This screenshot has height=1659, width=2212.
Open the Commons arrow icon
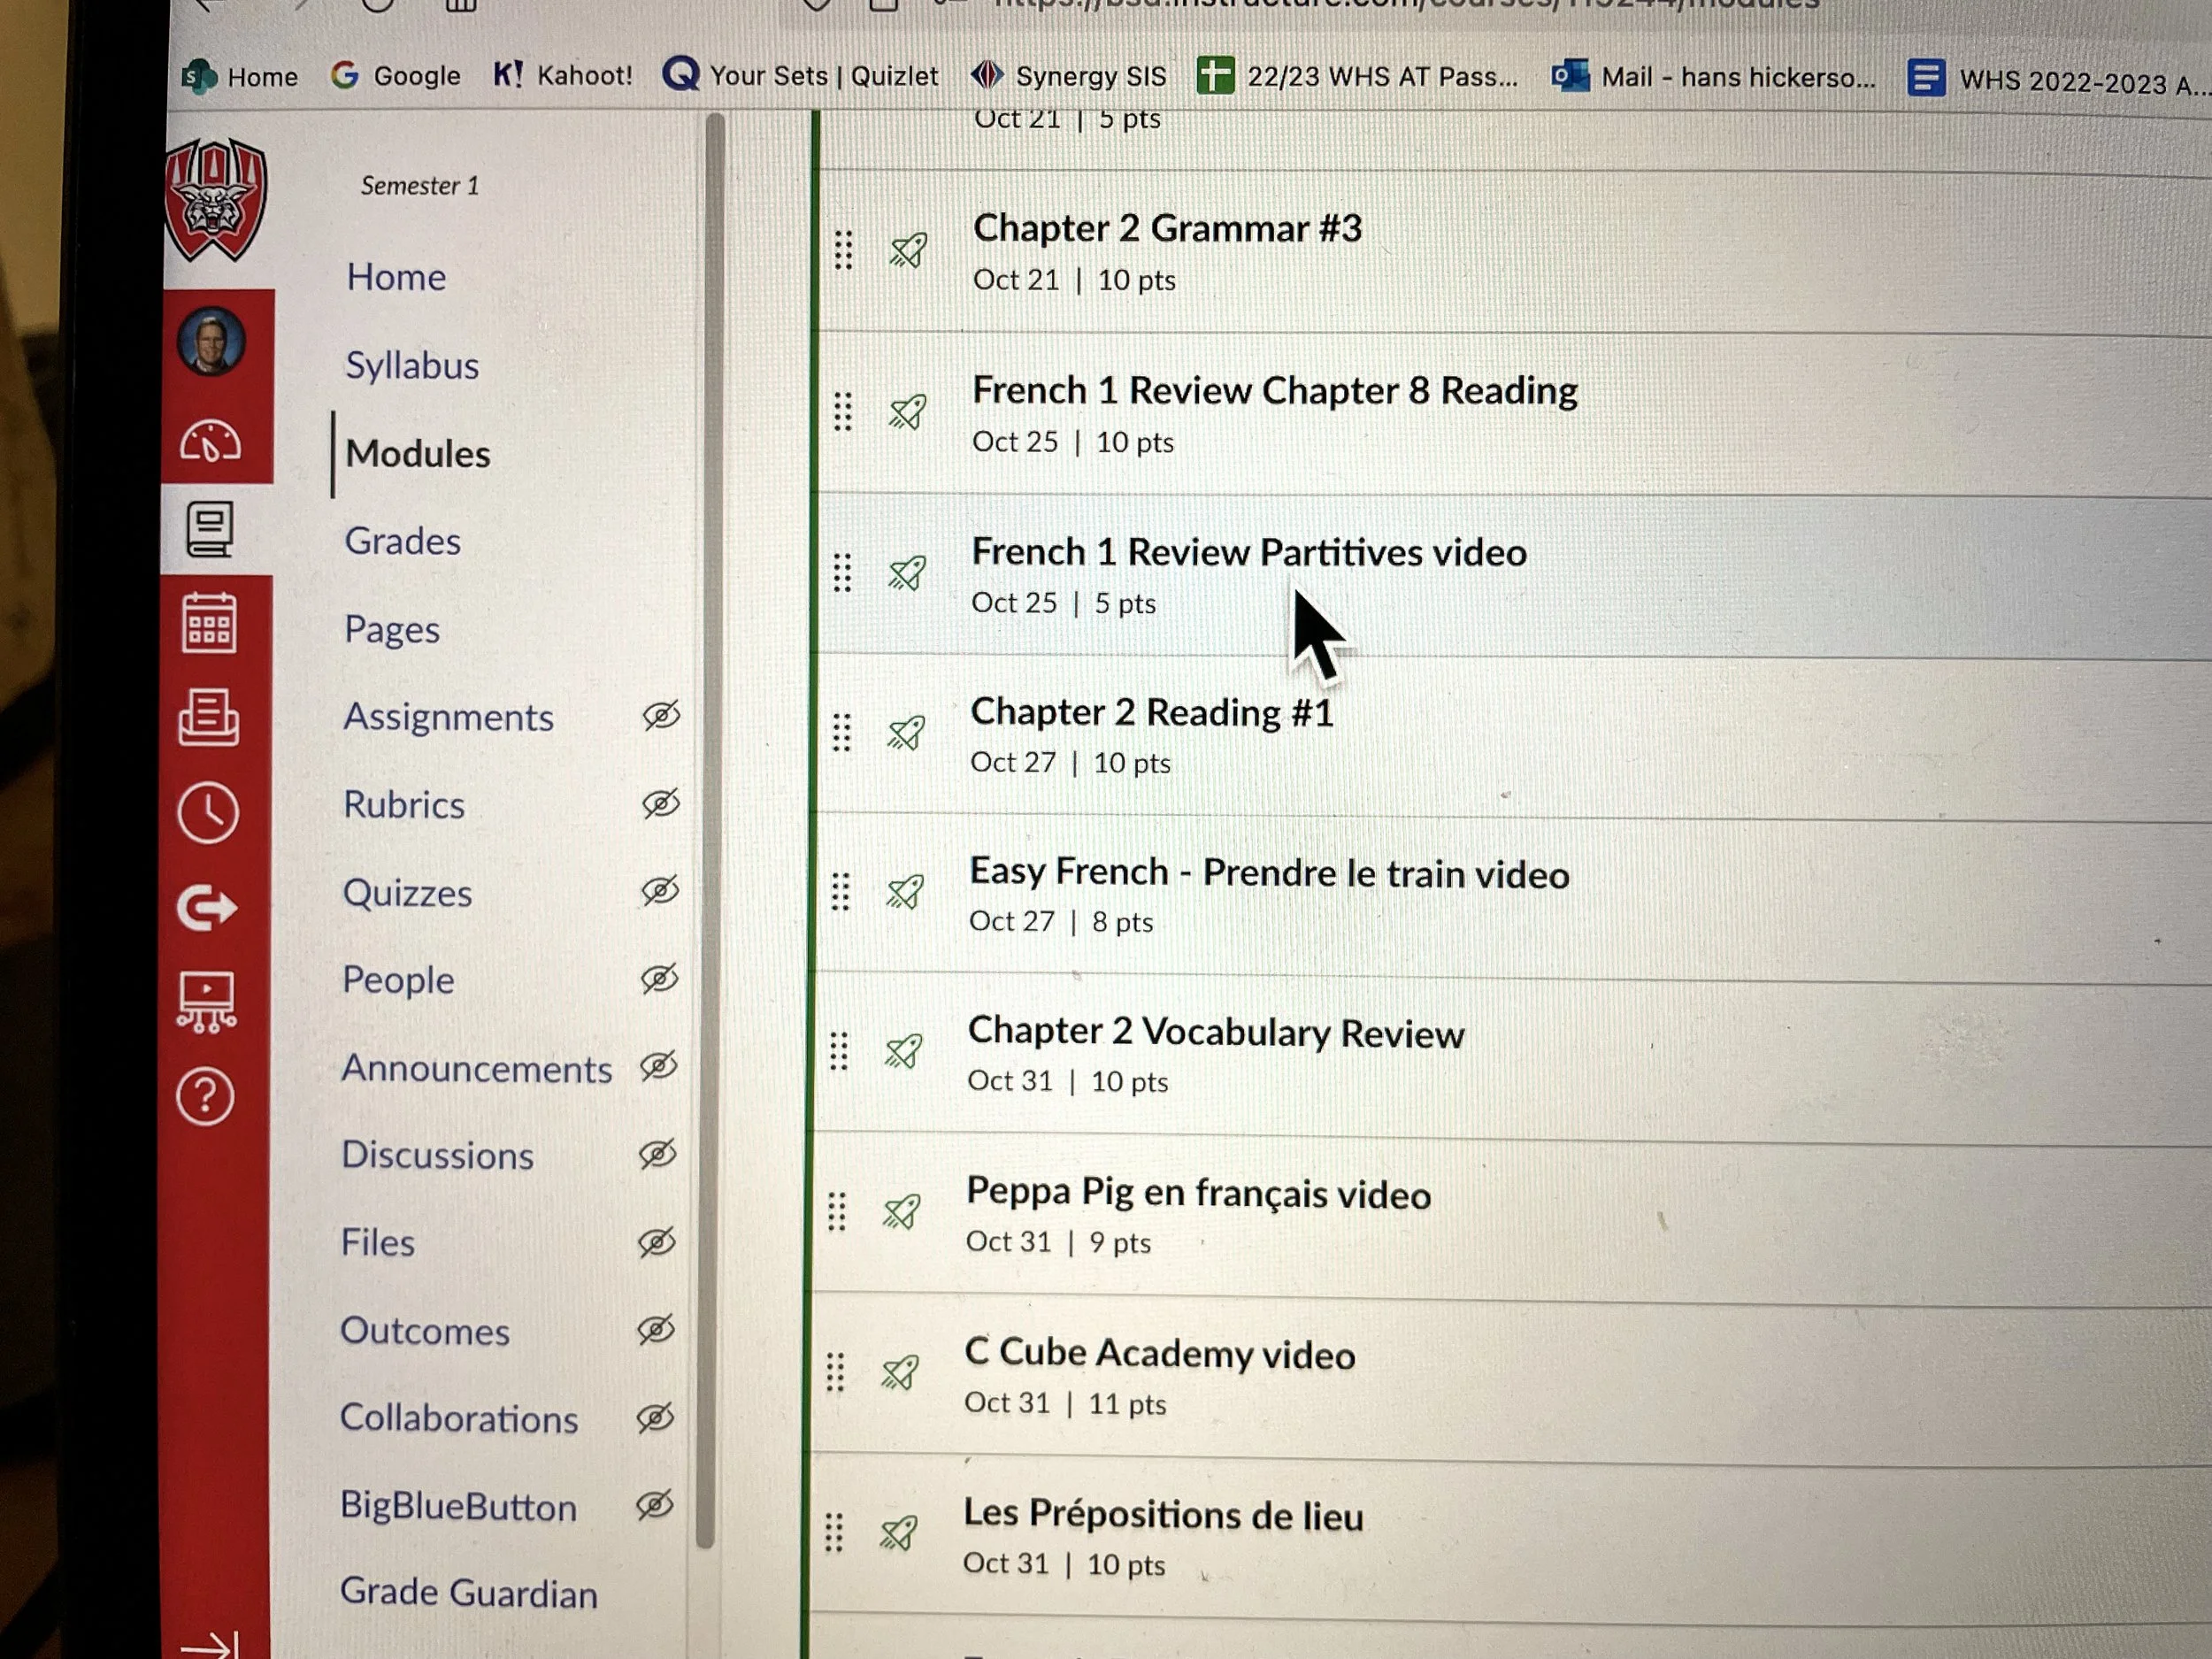(207, 908)
